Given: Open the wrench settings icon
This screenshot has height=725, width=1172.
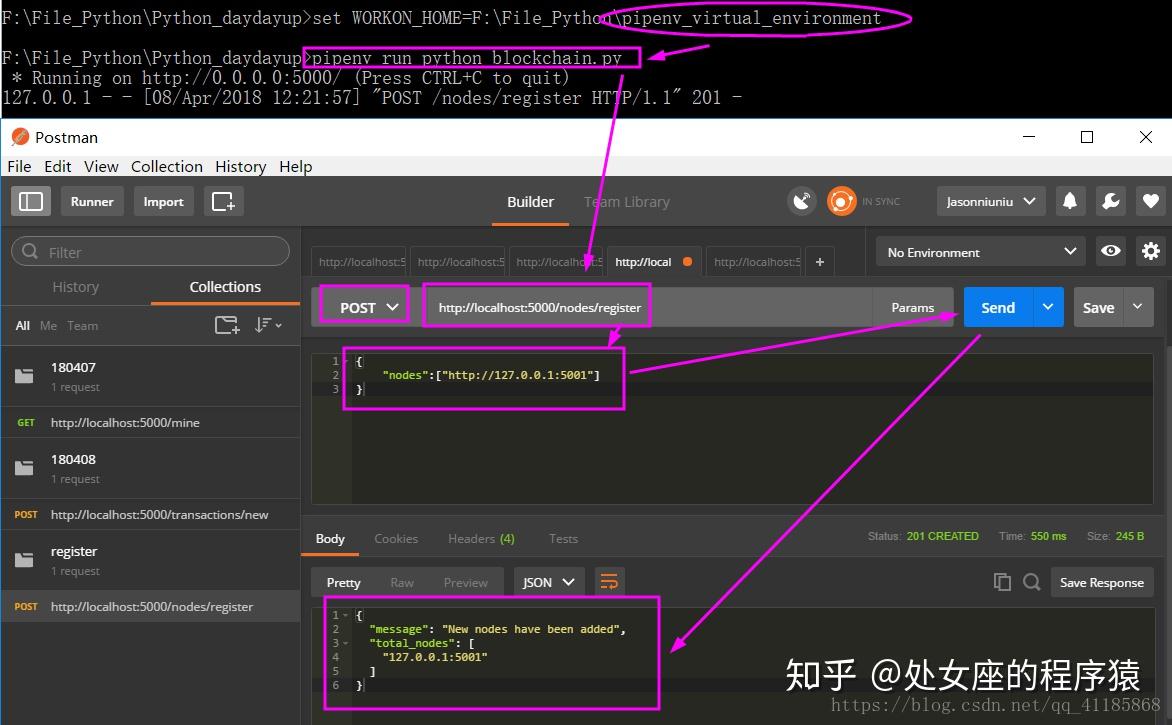Looking at the screenshot, I should [x=1111, y=201].
